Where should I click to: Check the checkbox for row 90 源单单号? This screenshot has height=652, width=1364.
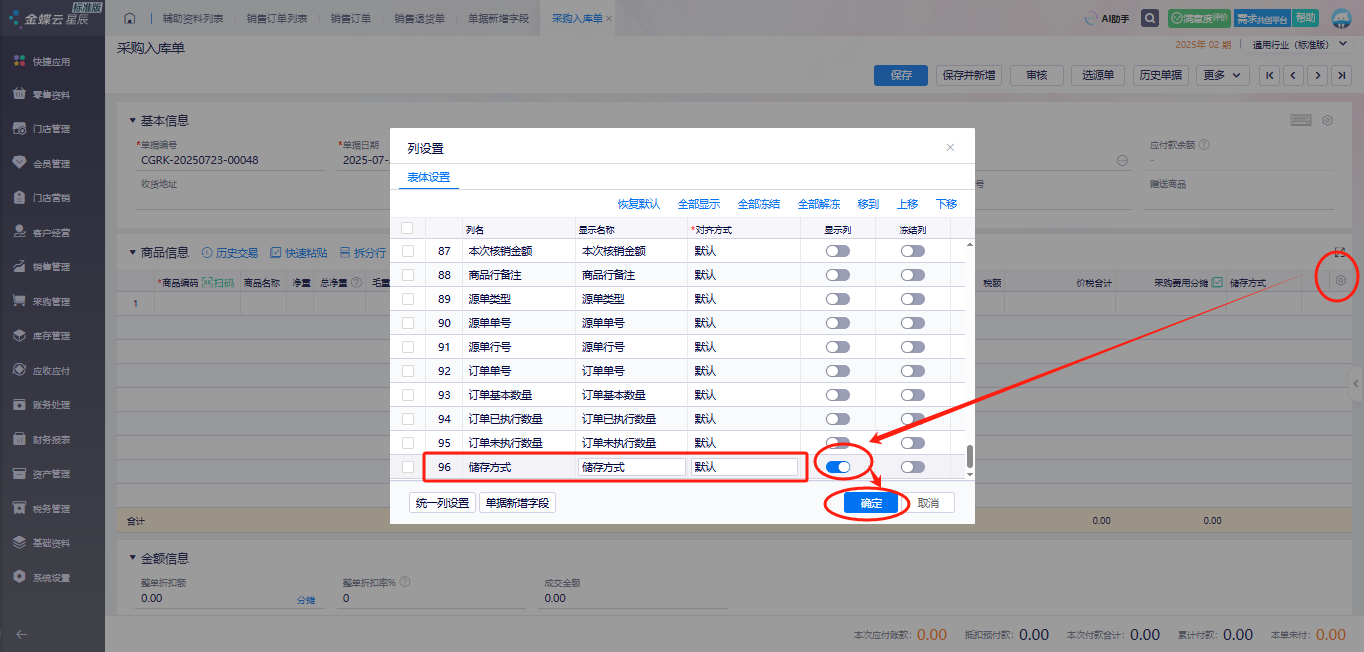(408, 323)
